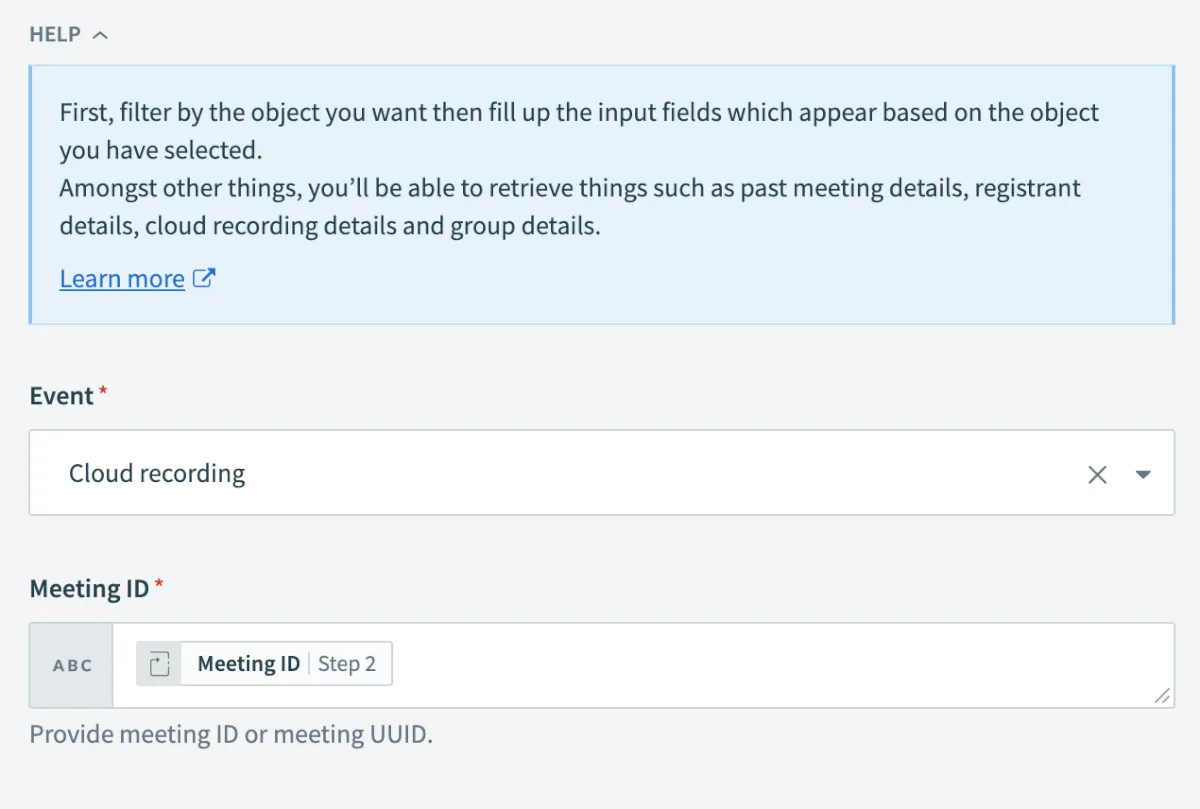Click the Step 2 label in the pill

point(347,664)
